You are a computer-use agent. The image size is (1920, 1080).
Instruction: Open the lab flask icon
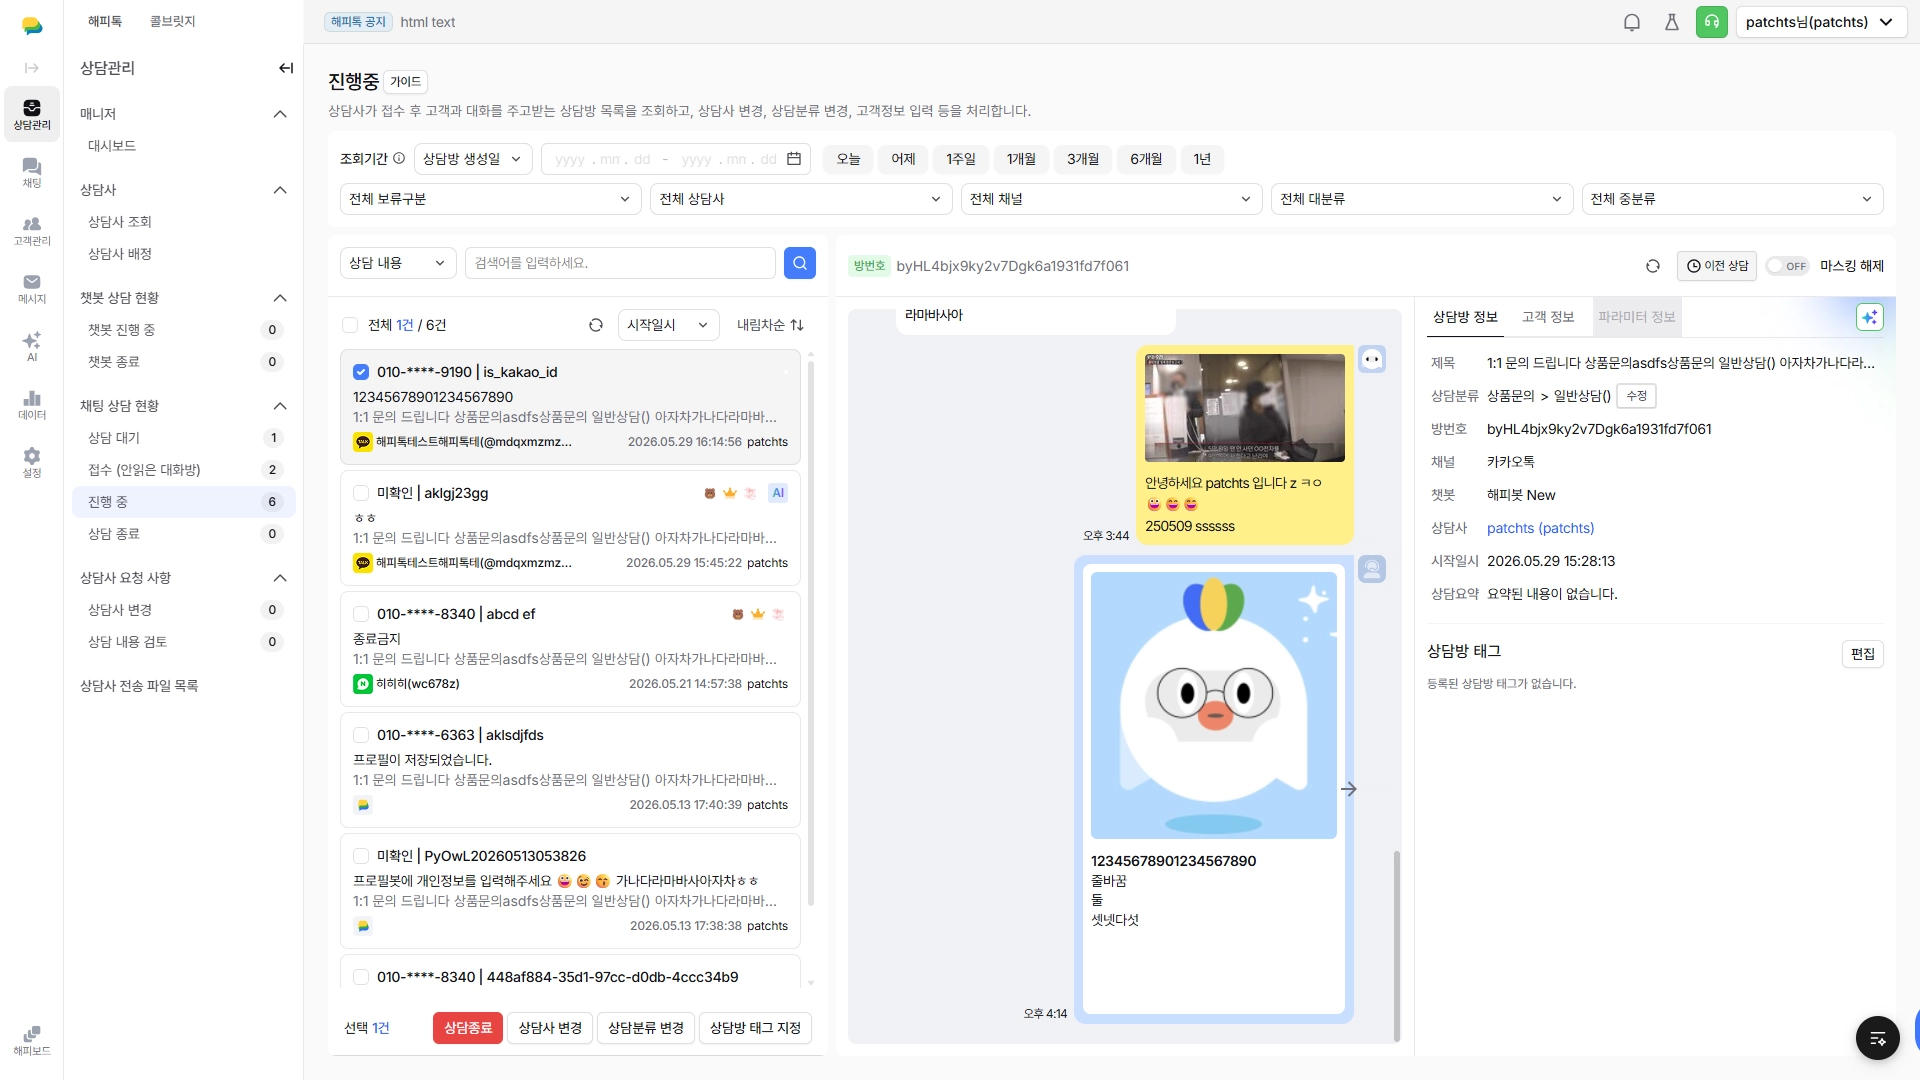point(1672,22)
